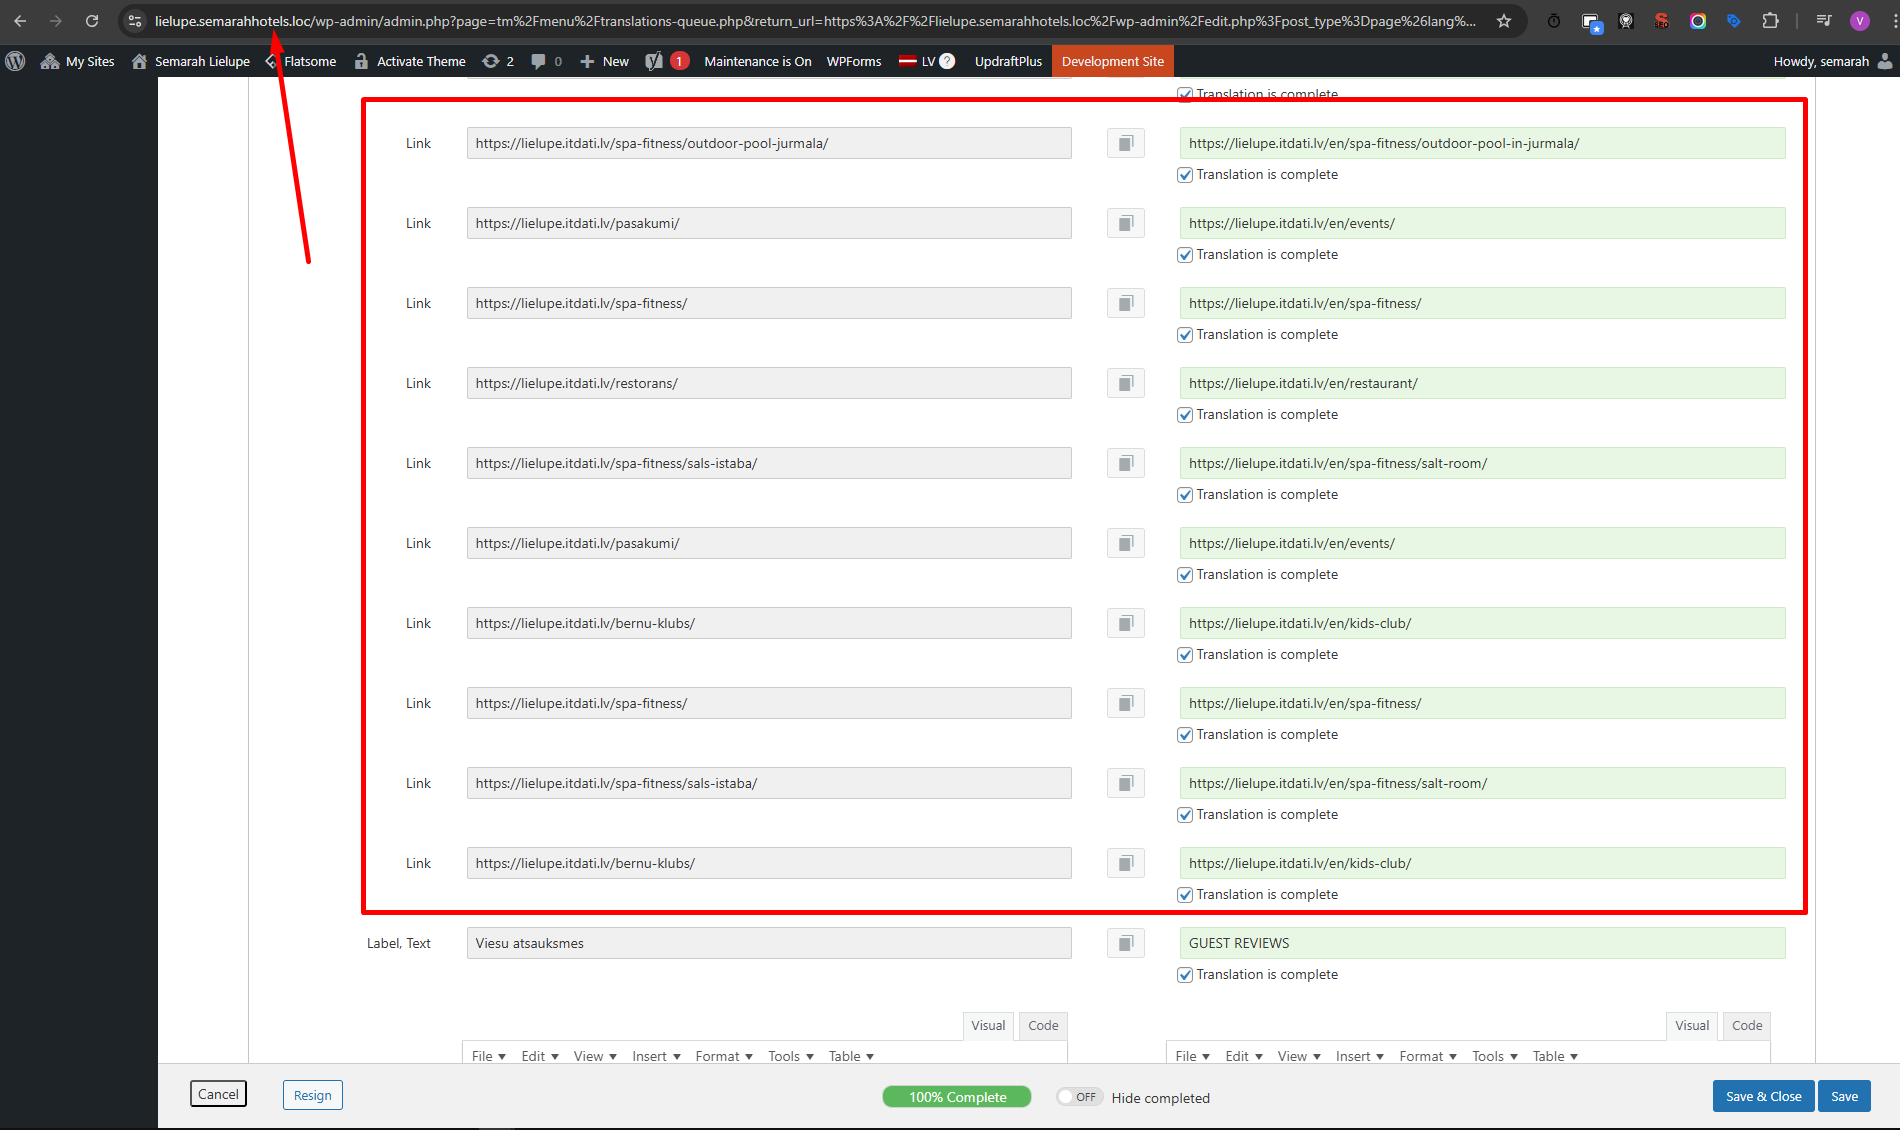Open the New content menu
The height and width of the screenshot is (1130, 1900).
tap(605, 61)
